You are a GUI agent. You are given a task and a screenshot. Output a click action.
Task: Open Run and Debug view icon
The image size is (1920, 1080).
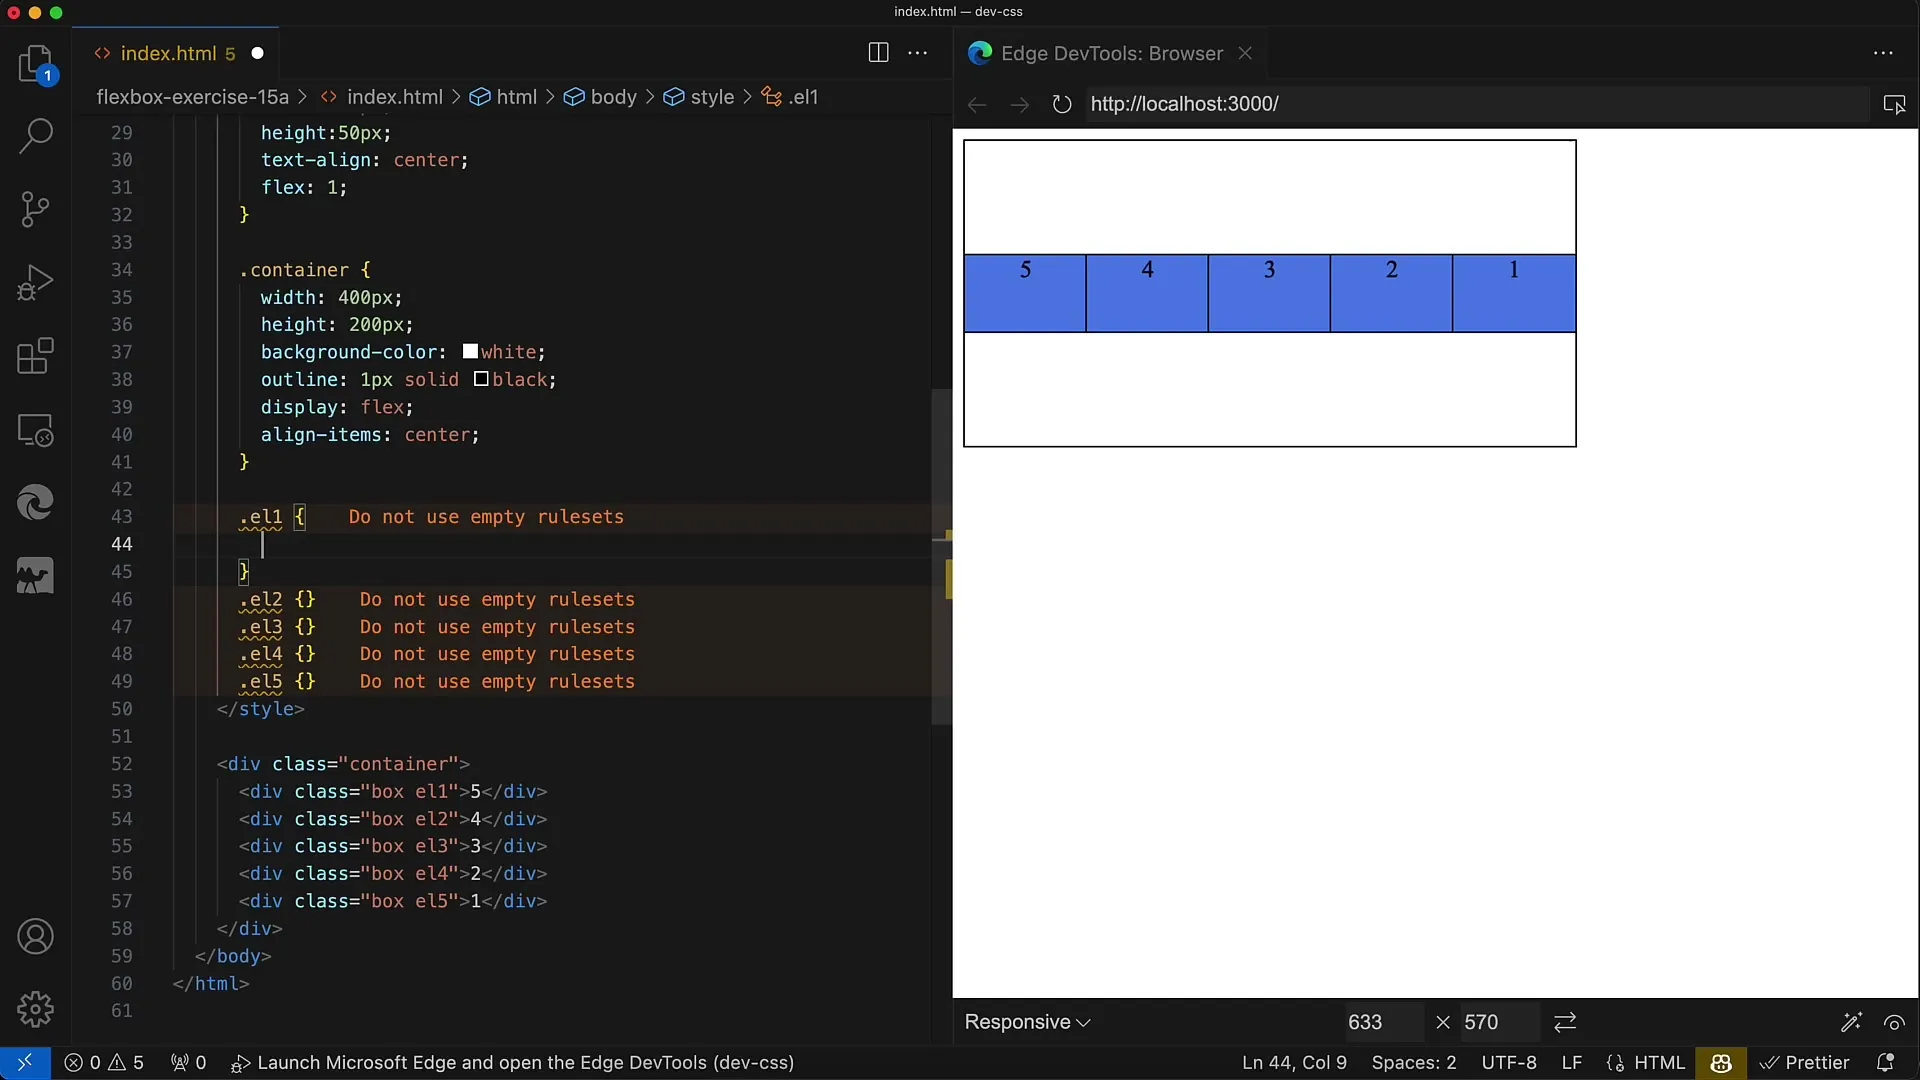coord(36,283)
